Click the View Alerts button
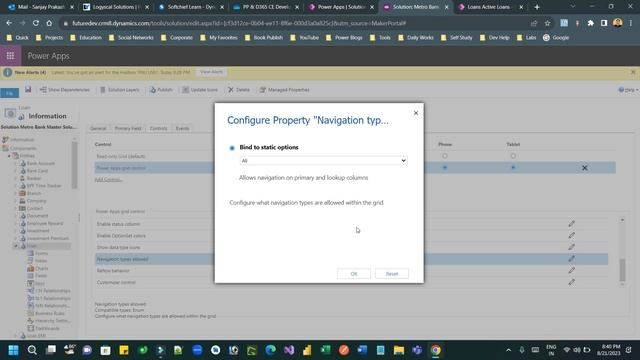 pyautogui.click(x=211, y=72)
